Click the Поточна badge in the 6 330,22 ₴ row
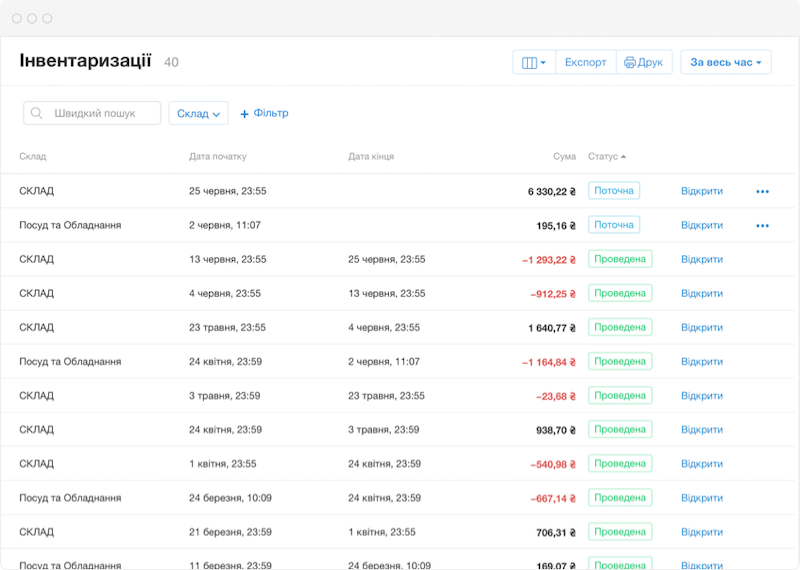 pos(614,191)
